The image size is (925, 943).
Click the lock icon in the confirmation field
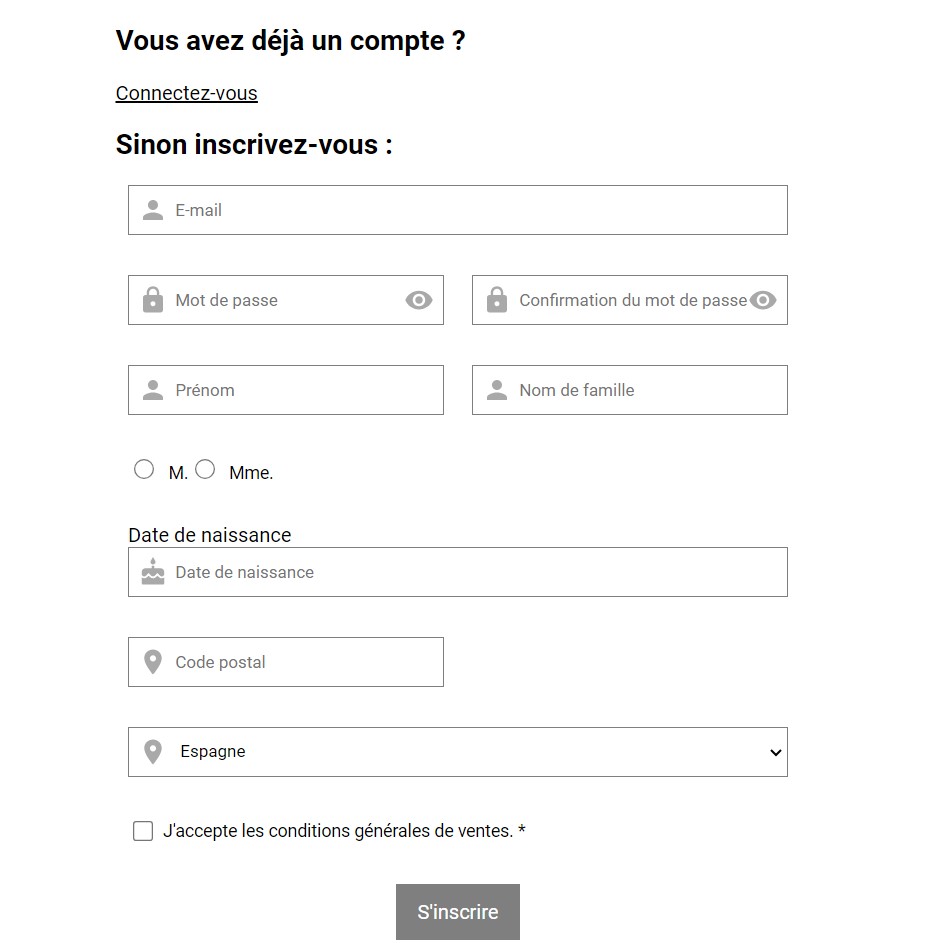point(496,300)
